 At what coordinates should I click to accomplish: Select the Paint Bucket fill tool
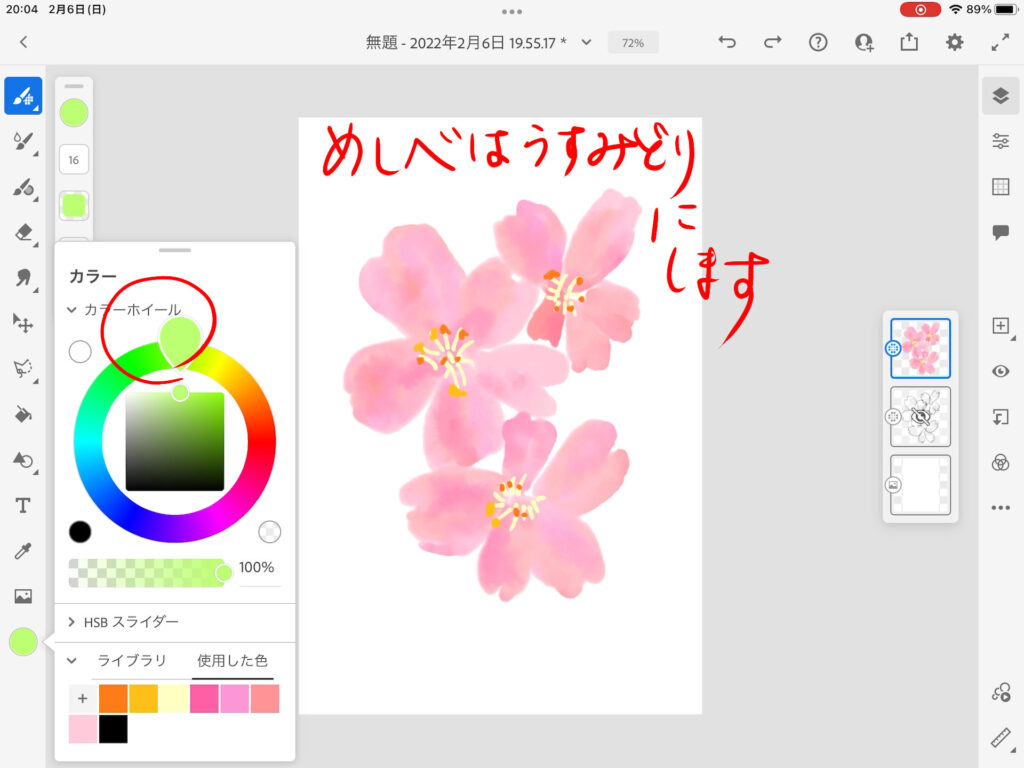(23, 414)
